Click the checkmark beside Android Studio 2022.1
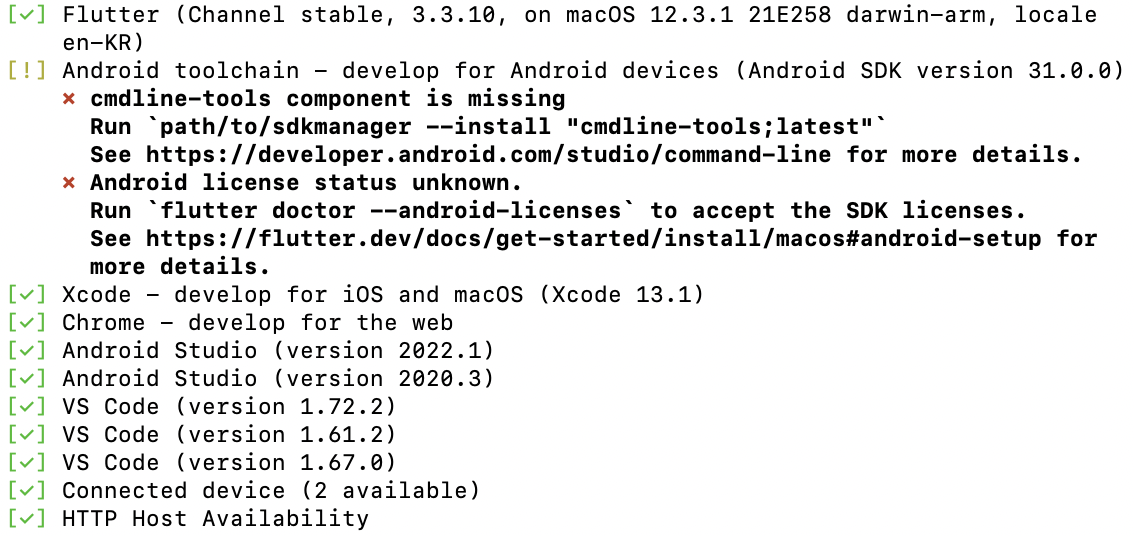Image resolution: width=1134 pixels, height=536 pixels. (27, 351)
